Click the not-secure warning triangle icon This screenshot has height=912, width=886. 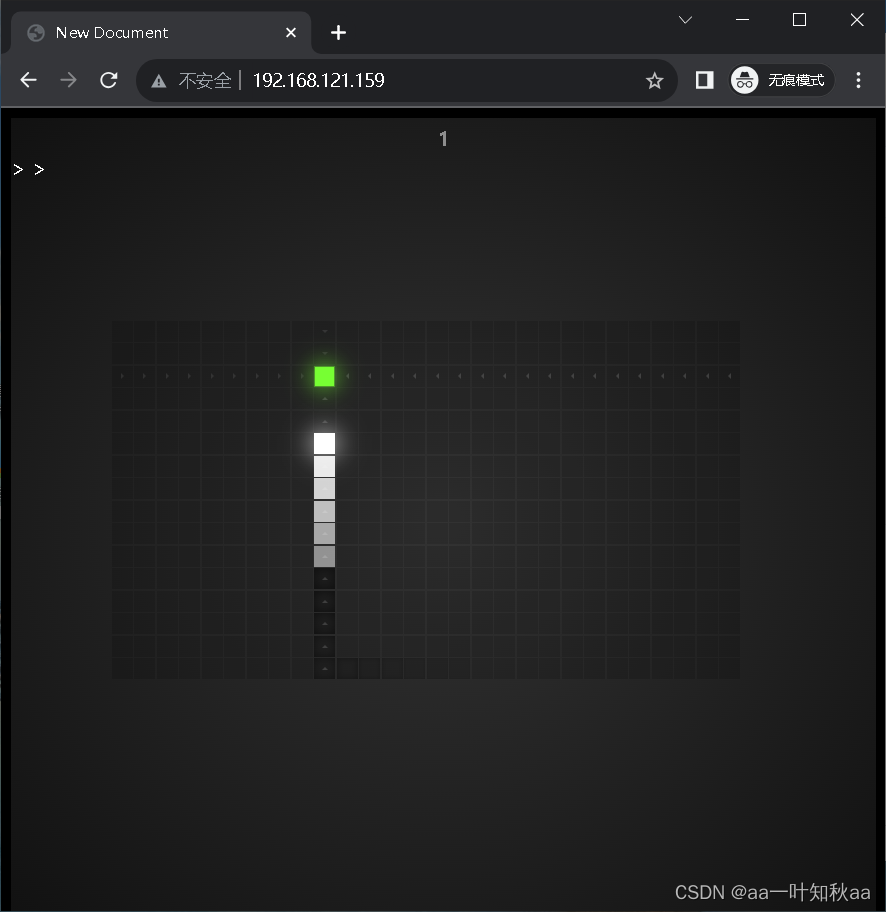pos(158,81)
